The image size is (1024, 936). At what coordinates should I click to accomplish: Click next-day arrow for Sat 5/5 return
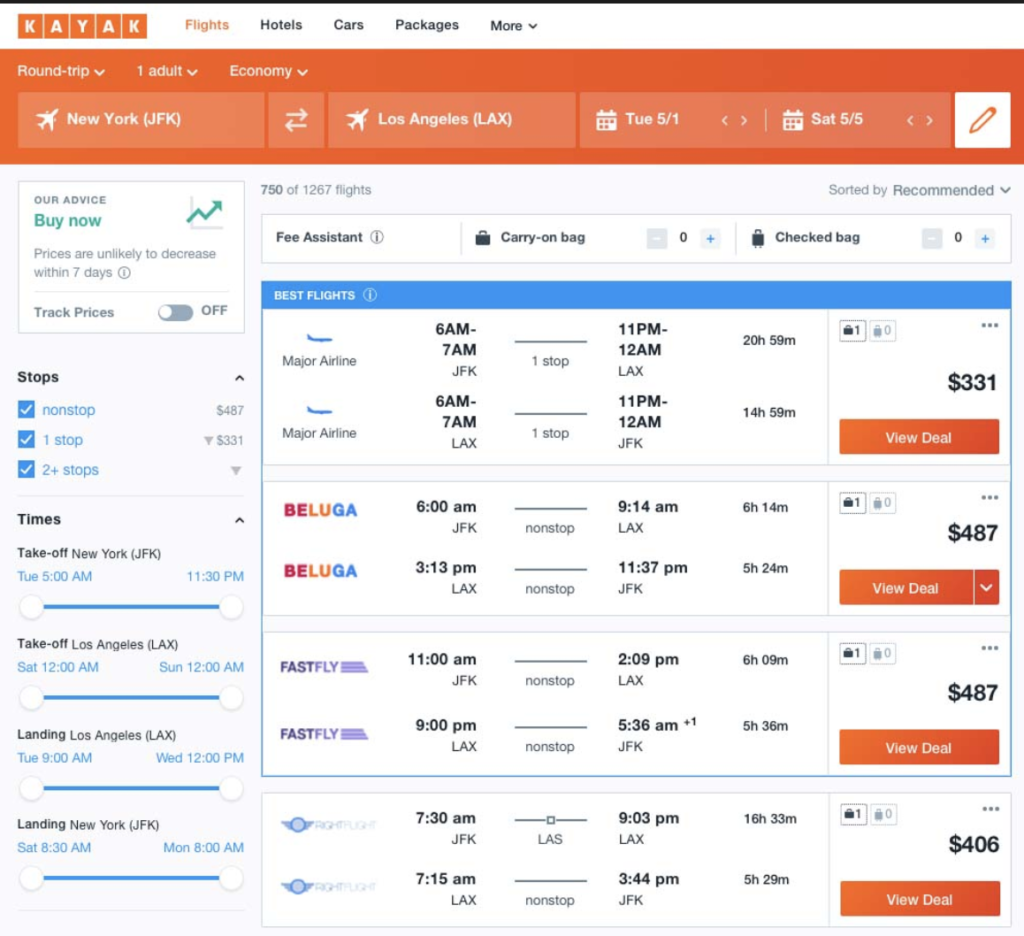pos(929,120)
